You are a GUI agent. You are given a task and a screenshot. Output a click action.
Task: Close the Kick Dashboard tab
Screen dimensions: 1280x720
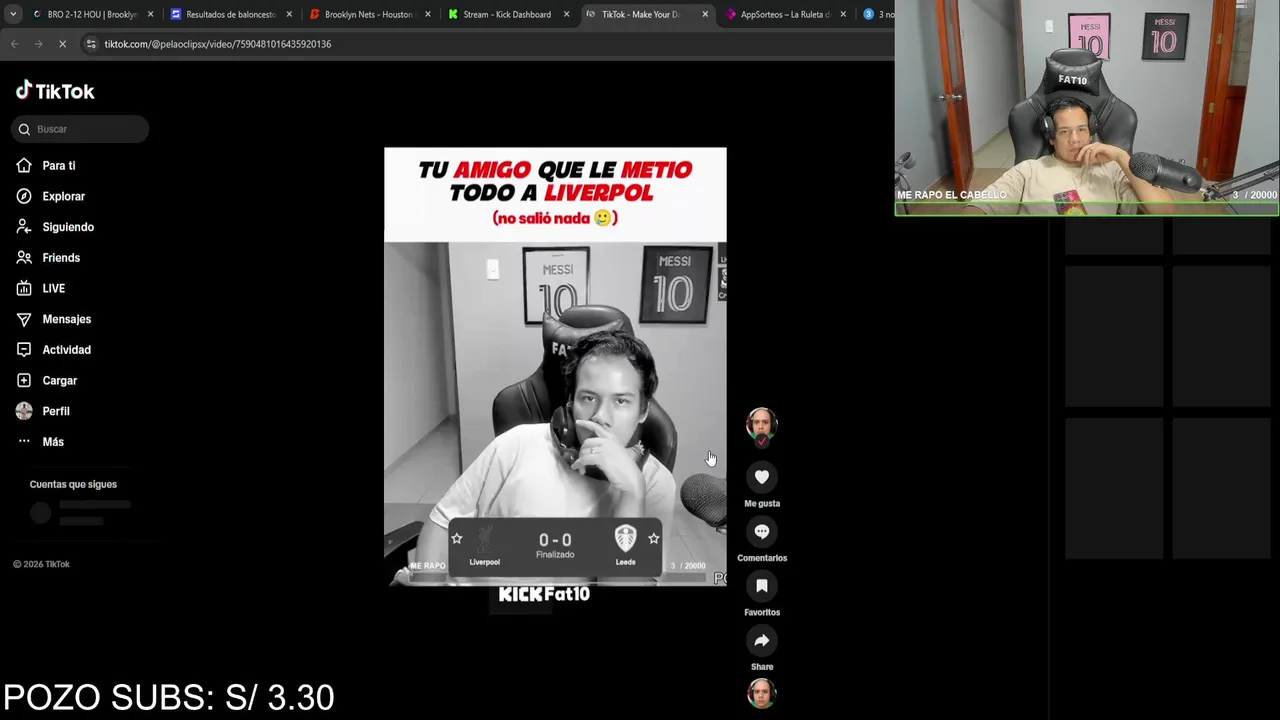click(566, 14)
